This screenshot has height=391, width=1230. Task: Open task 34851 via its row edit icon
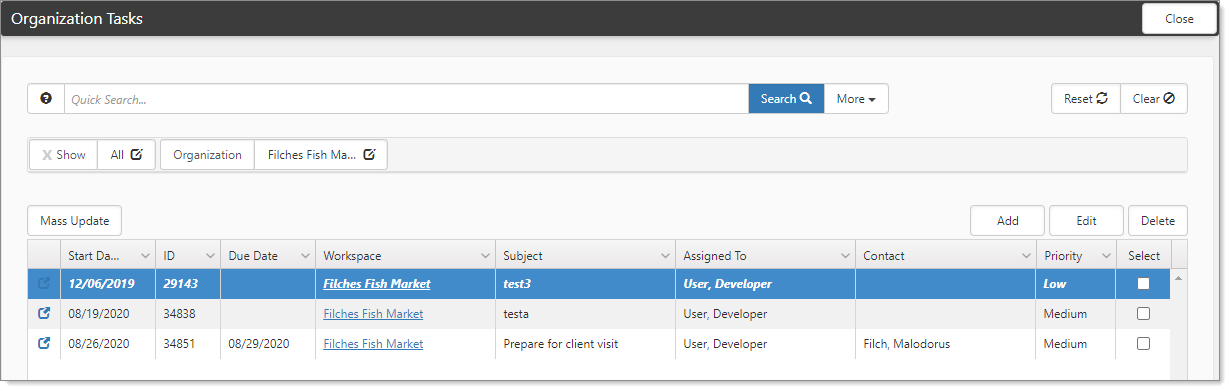tap(44, 344)
